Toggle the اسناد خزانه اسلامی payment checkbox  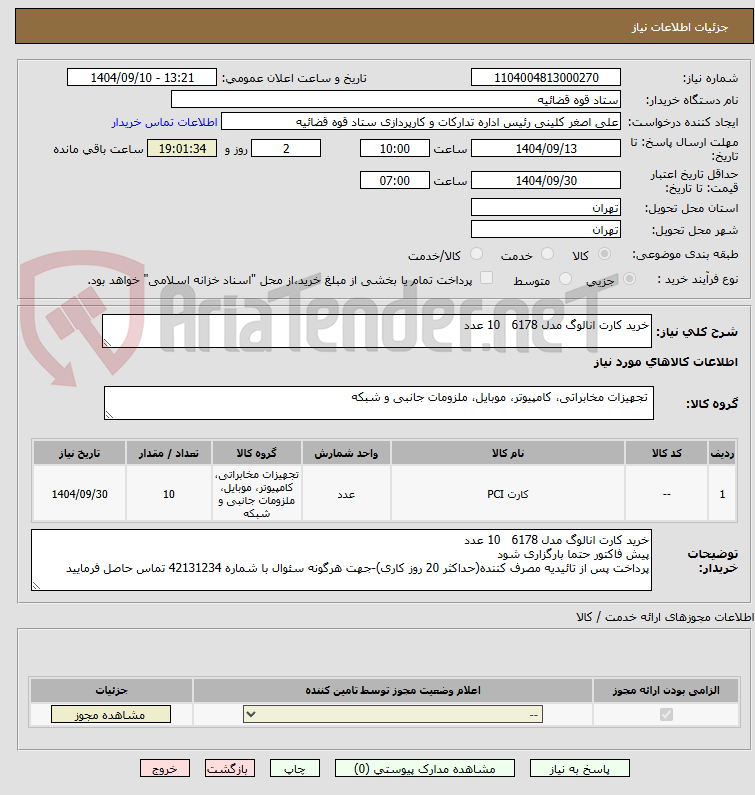tap(486, 277)
